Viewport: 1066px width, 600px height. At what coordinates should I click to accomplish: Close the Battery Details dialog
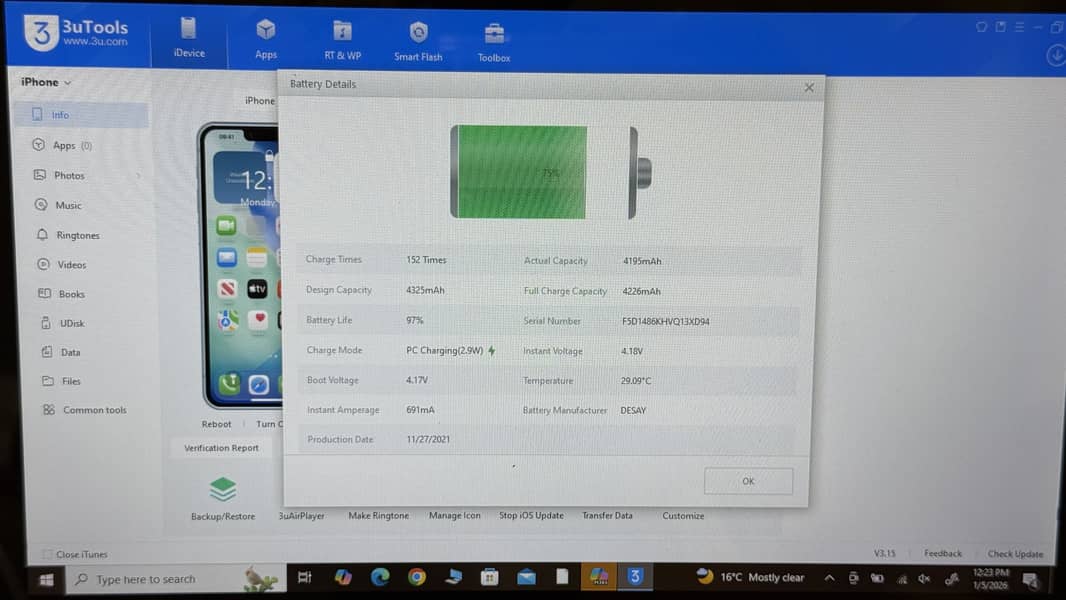tap(809, 87)
